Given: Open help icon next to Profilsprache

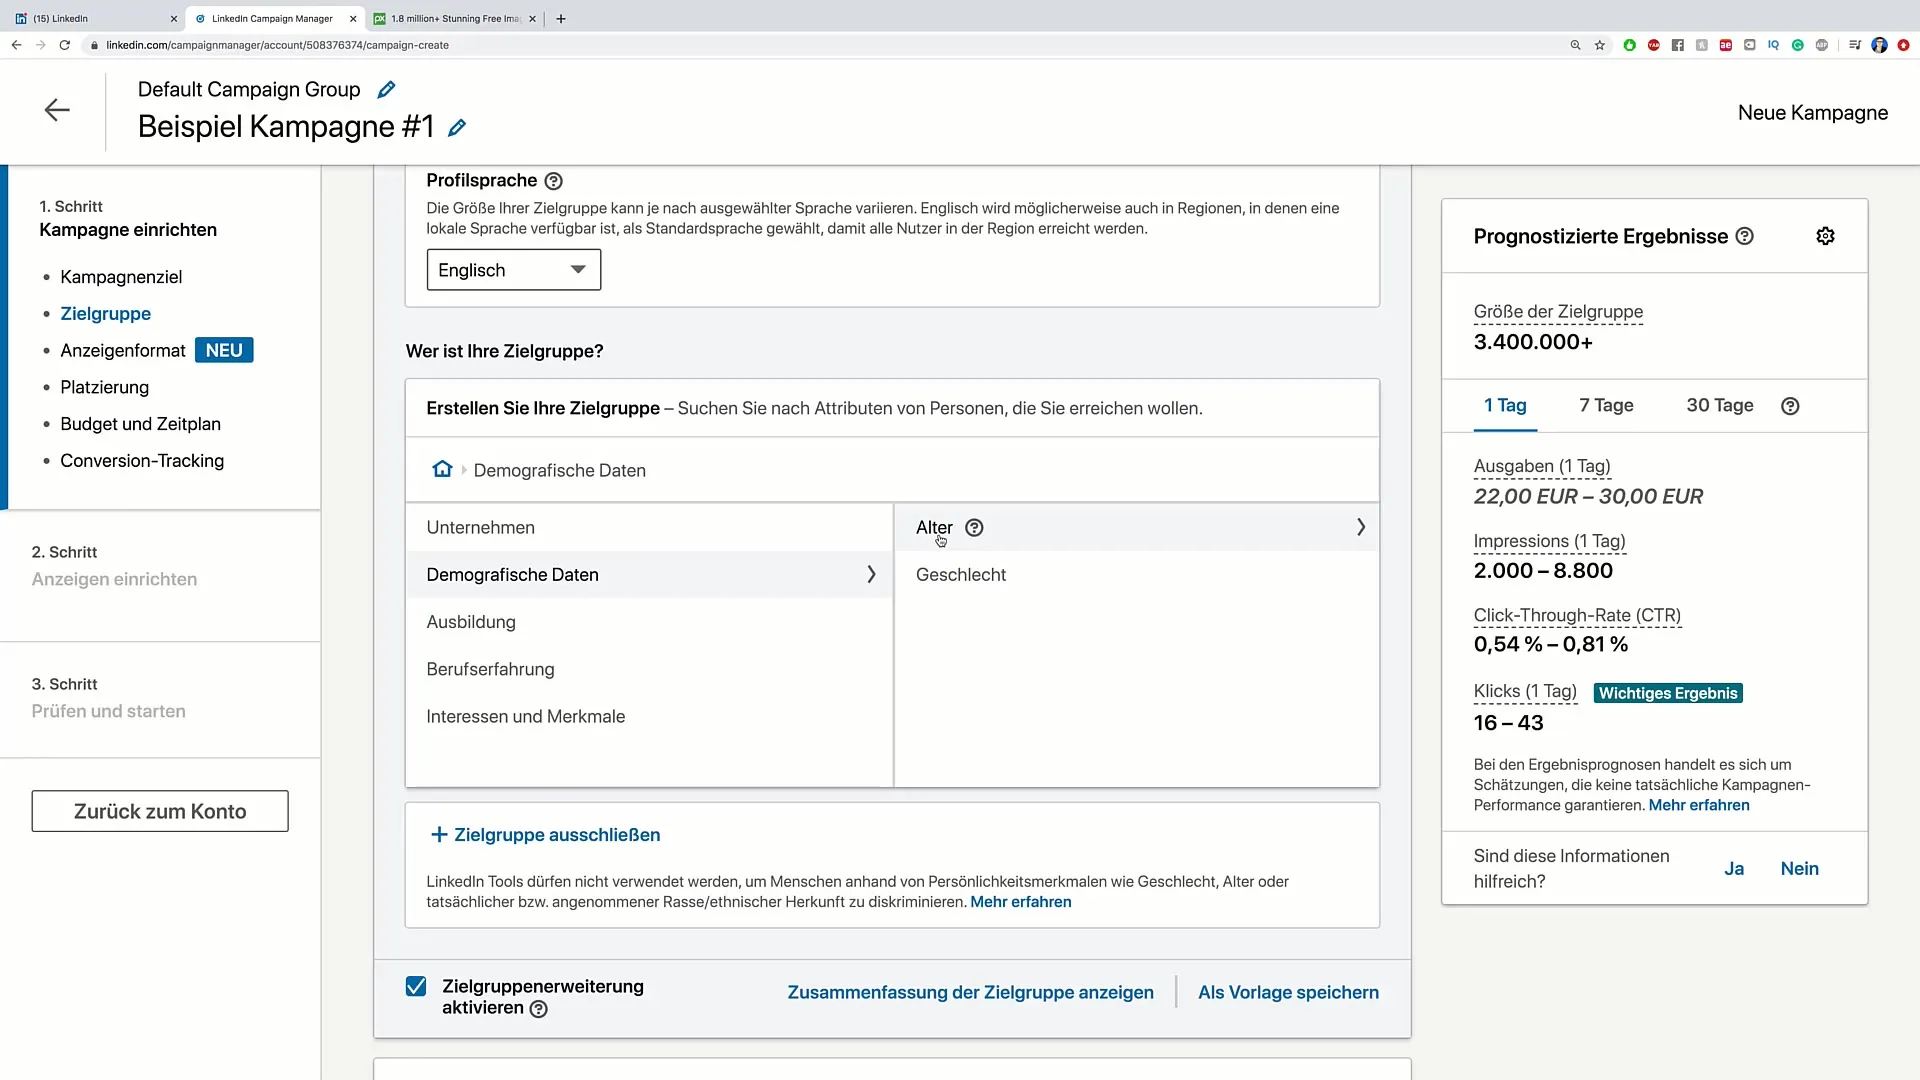Looking at the screenshot, I should [x=553, y=181].
